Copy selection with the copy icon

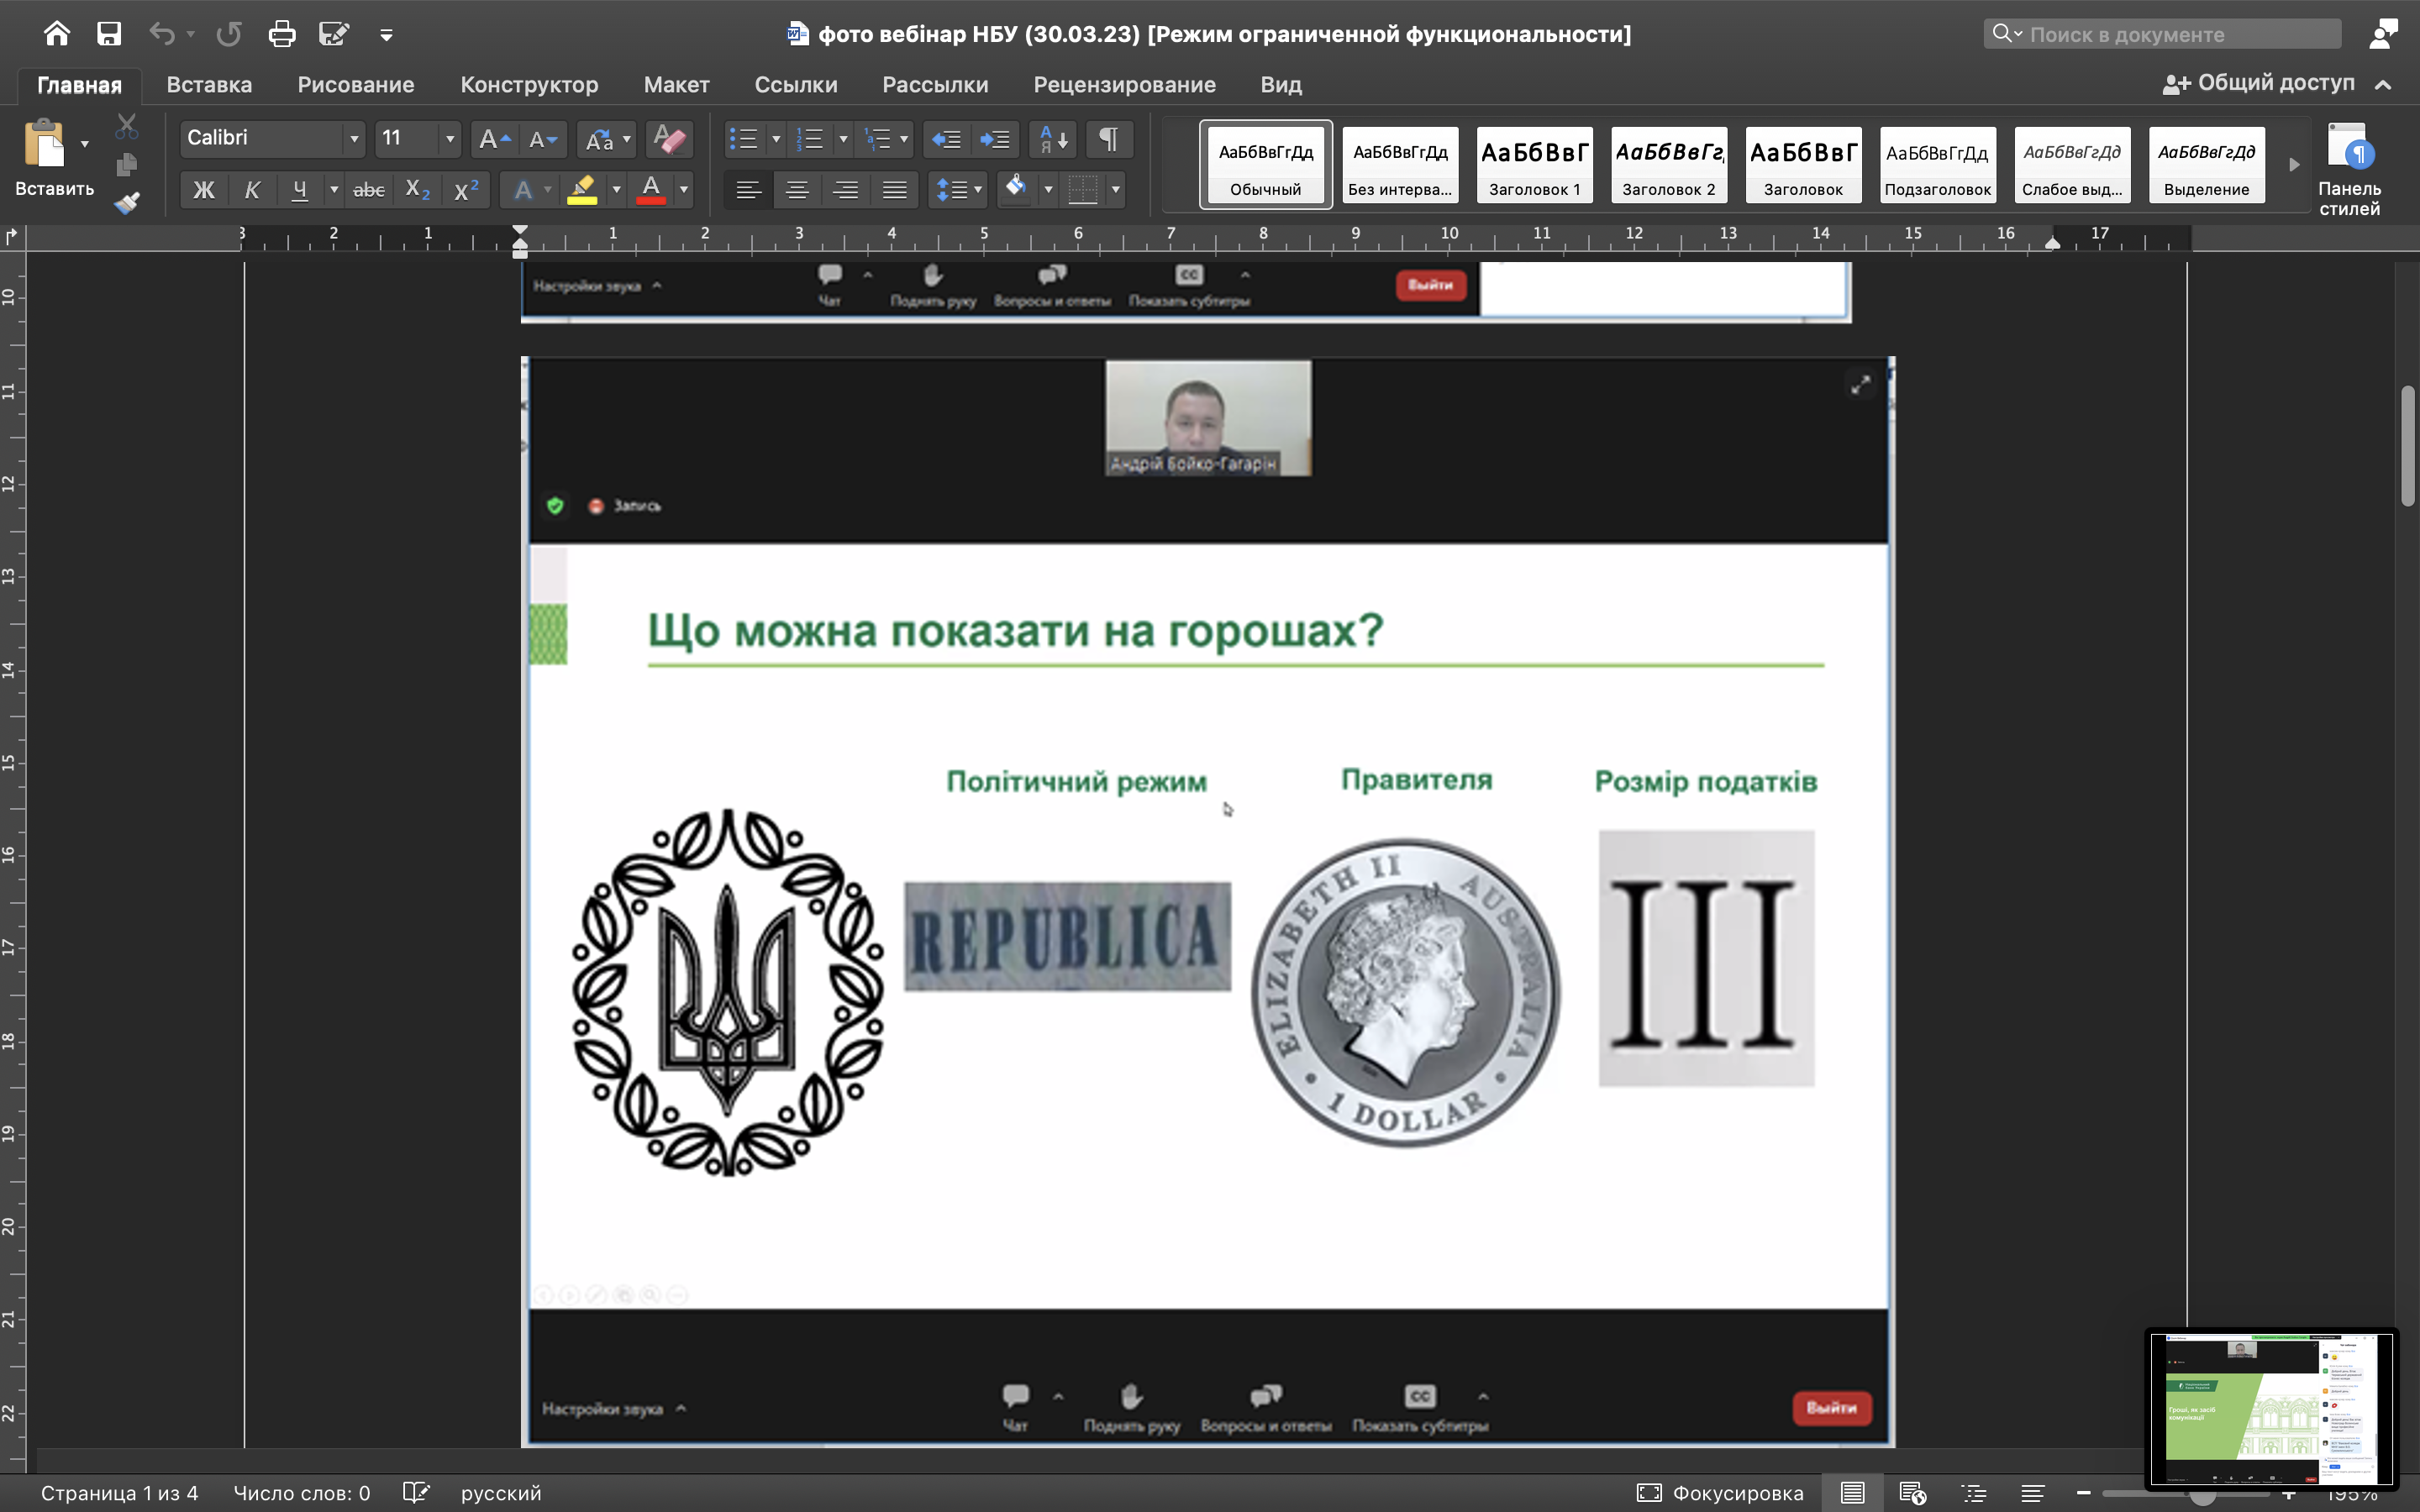(126, 164)
